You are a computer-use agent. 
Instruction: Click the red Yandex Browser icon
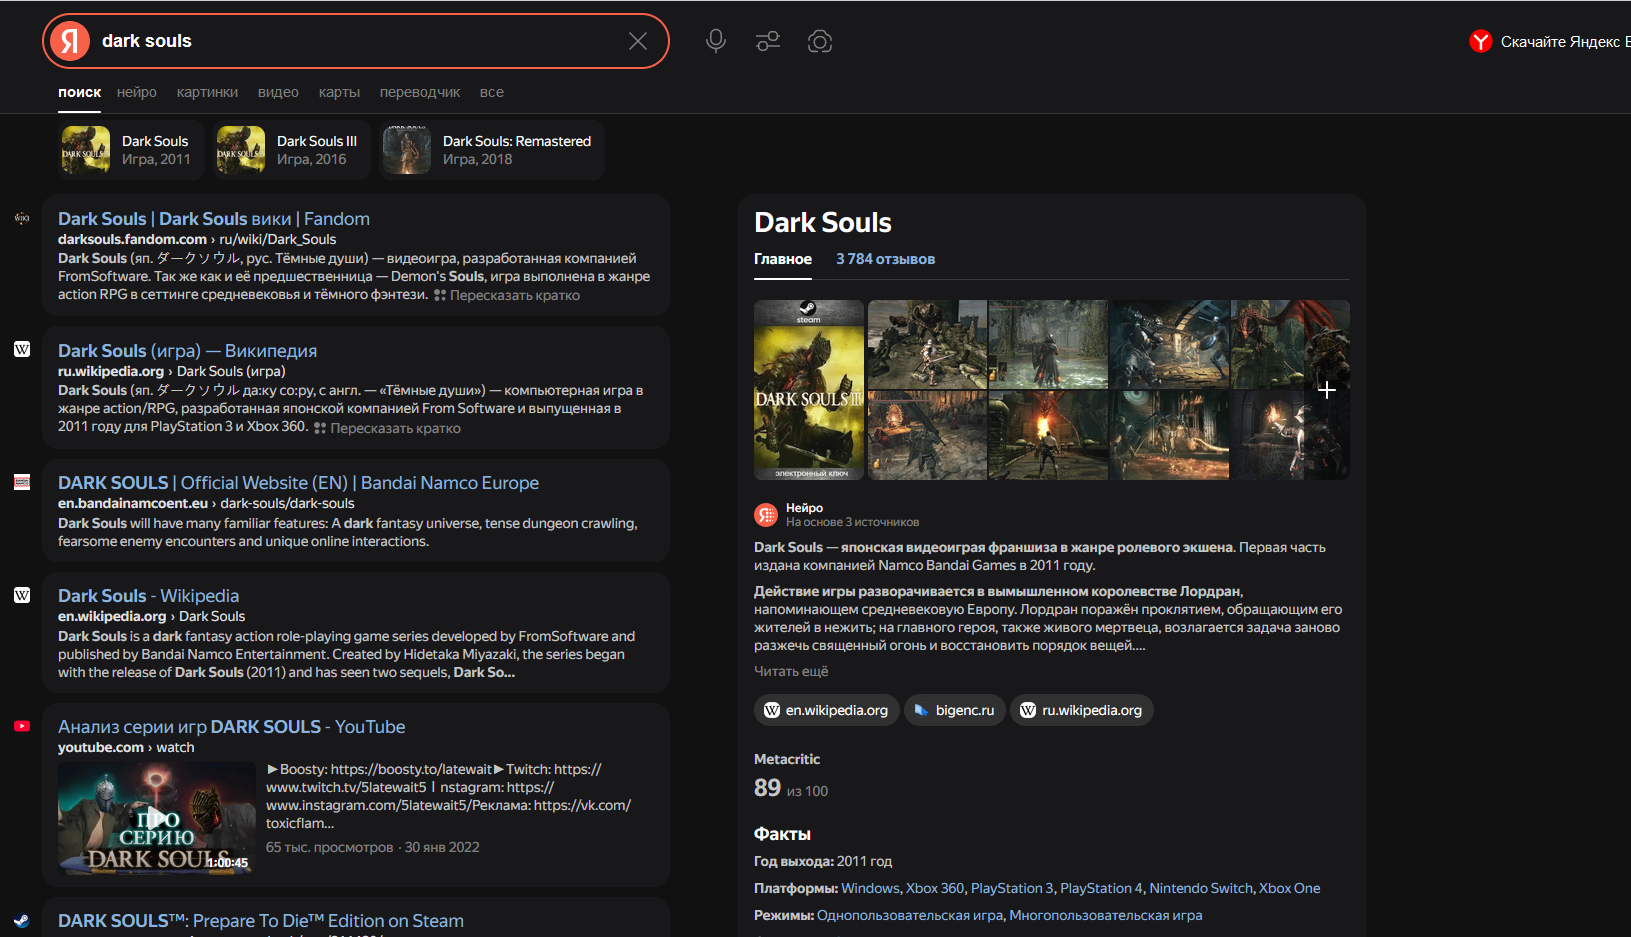tap(1481, 41)
